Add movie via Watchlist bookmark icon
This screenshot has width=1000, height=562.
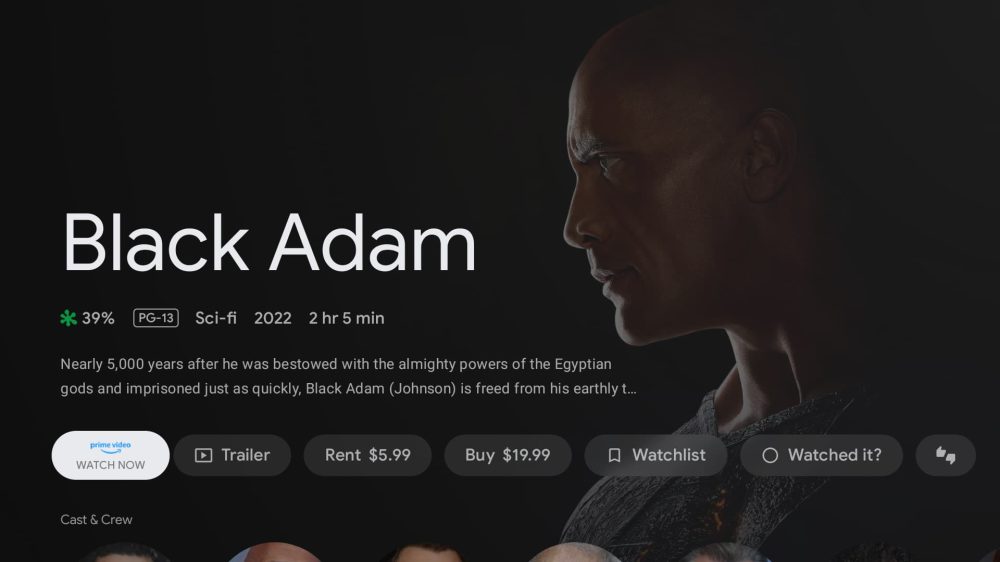coord(614,455)
